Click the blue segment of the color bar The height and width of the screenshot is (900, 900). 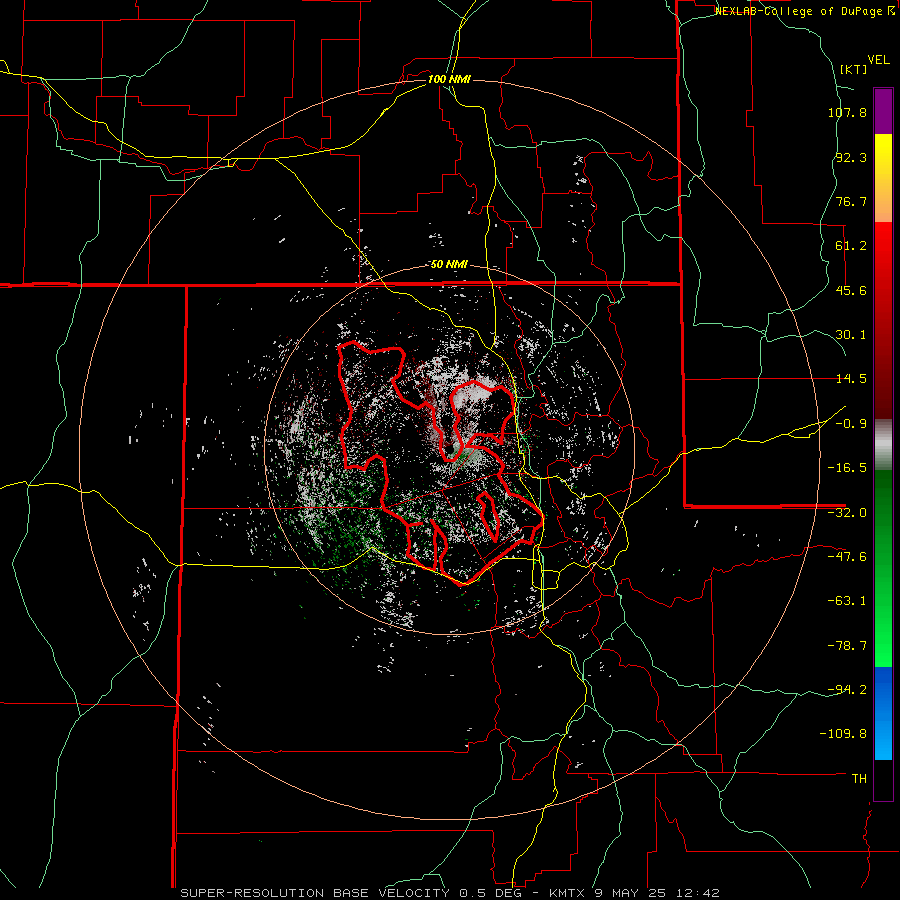[883, 713]
